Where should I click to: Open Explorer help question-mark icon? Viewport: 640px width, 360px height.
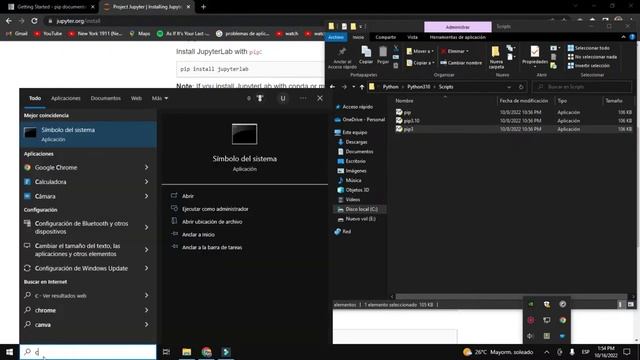632,37
